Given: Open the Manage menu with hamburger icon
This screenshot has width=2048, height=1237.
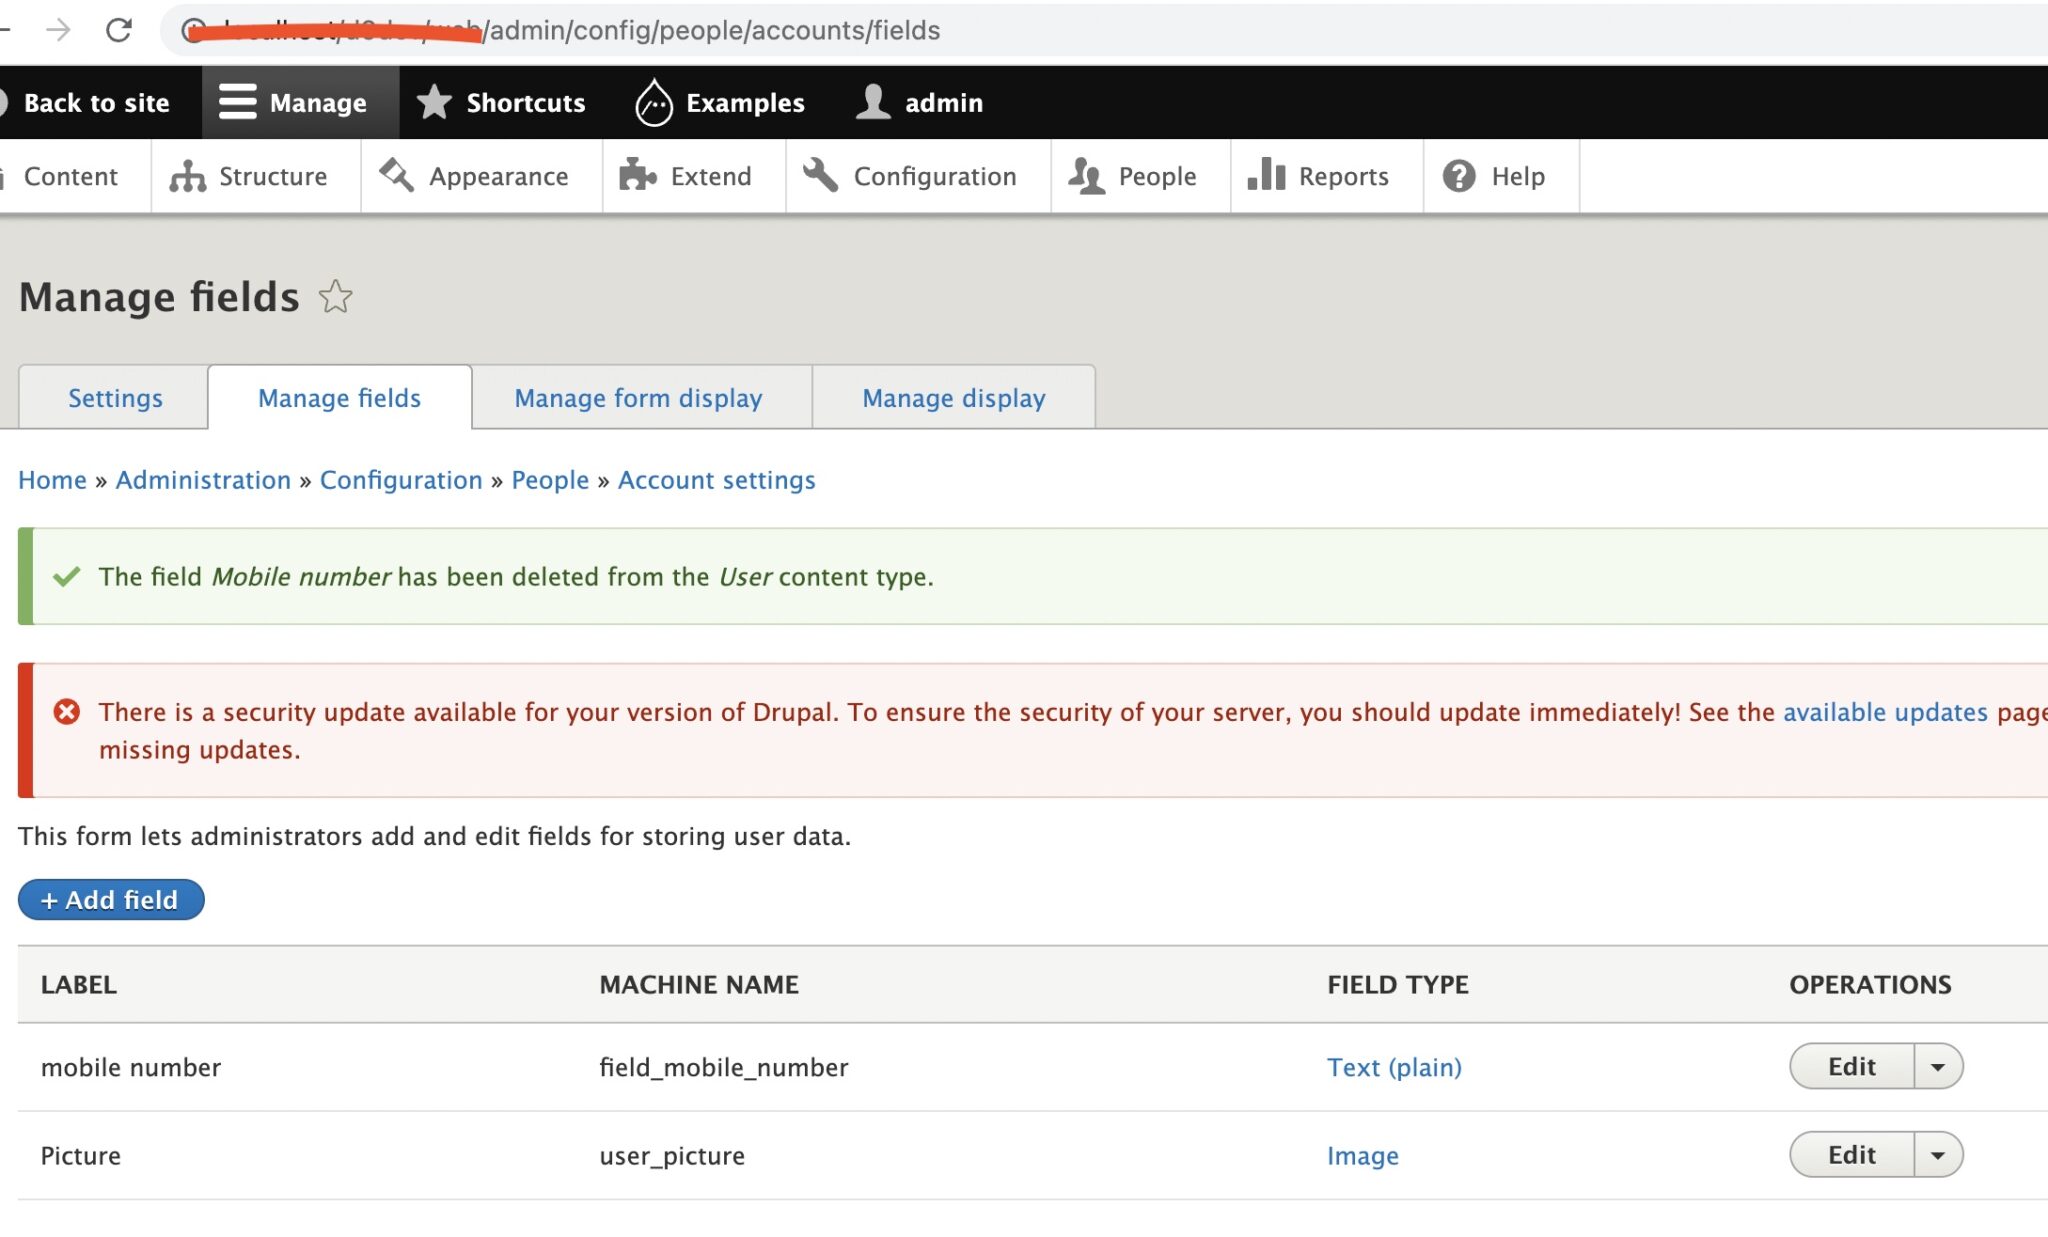Looking at the screenshot, I should 238,101.
